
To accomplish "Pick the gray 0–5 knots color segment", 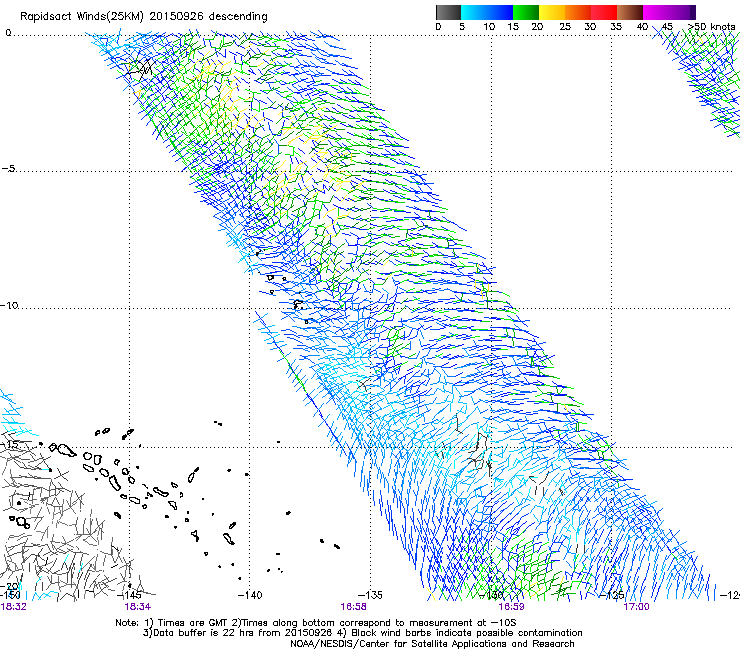I will [448, 12].
